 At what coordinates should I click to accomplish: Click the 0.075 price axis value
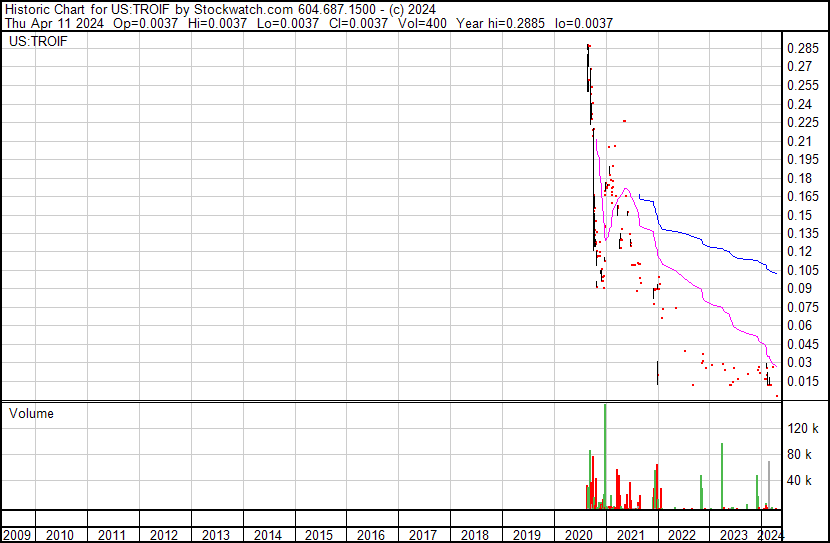click(803, 307)
